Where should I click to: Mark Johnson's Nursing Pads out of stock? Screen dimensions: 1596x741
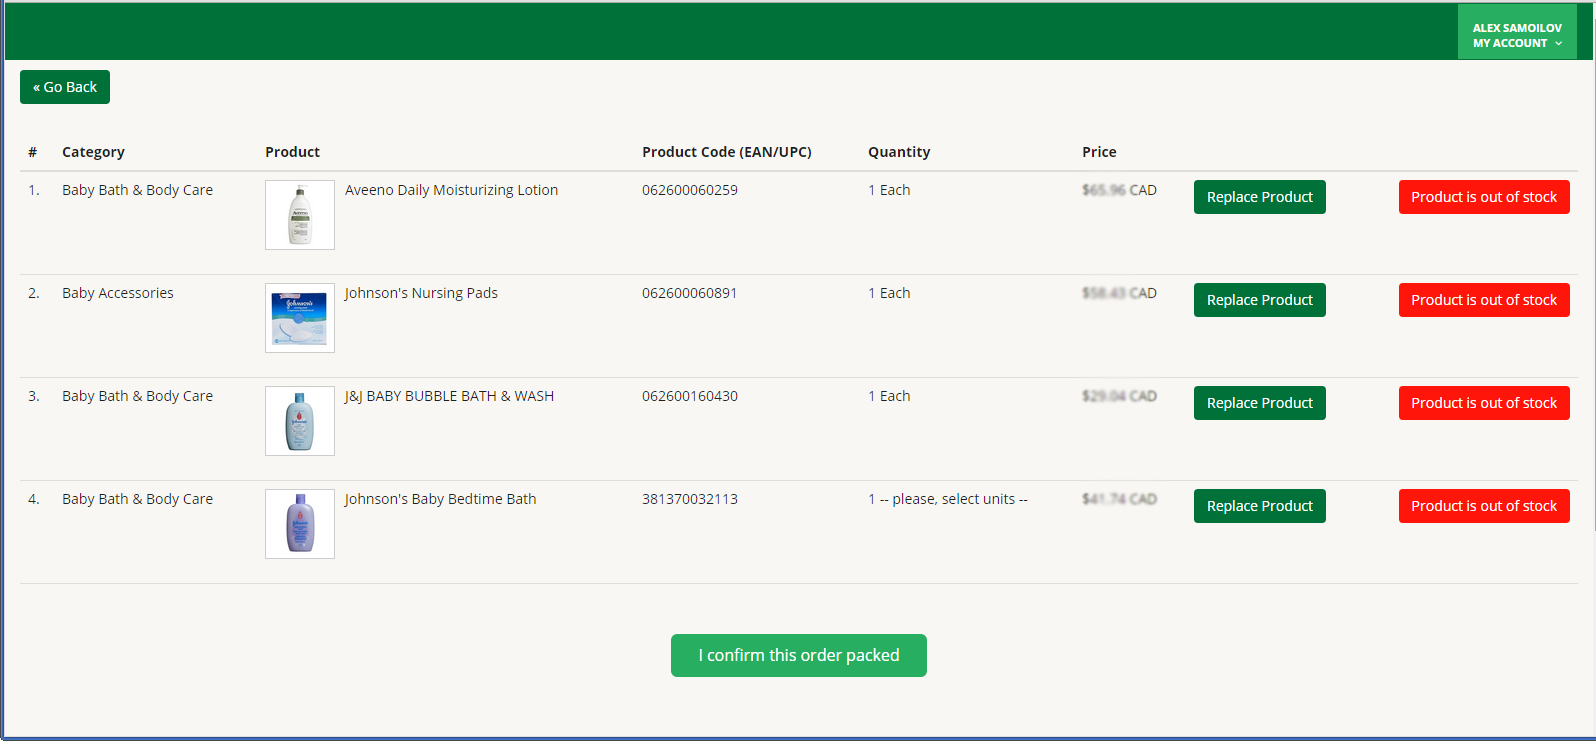tap(1484, 300)
